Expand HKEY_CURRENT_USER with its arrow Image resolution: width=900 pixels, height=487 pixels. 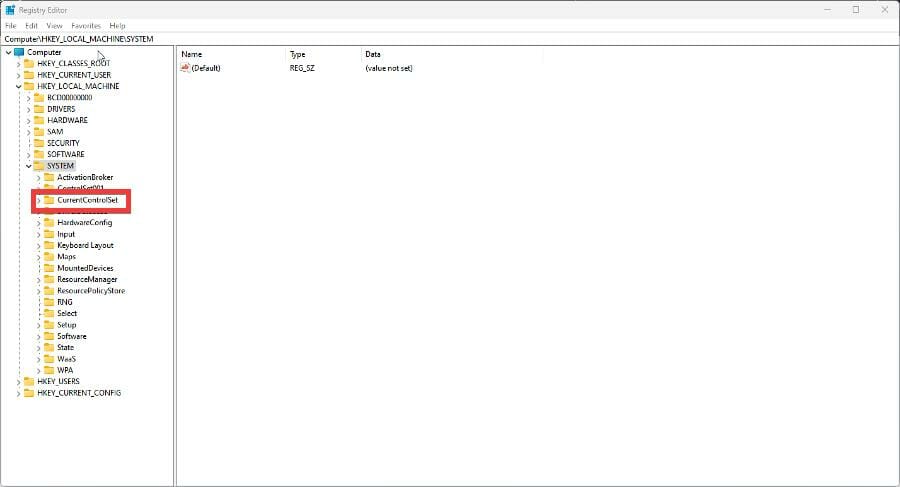18,75
